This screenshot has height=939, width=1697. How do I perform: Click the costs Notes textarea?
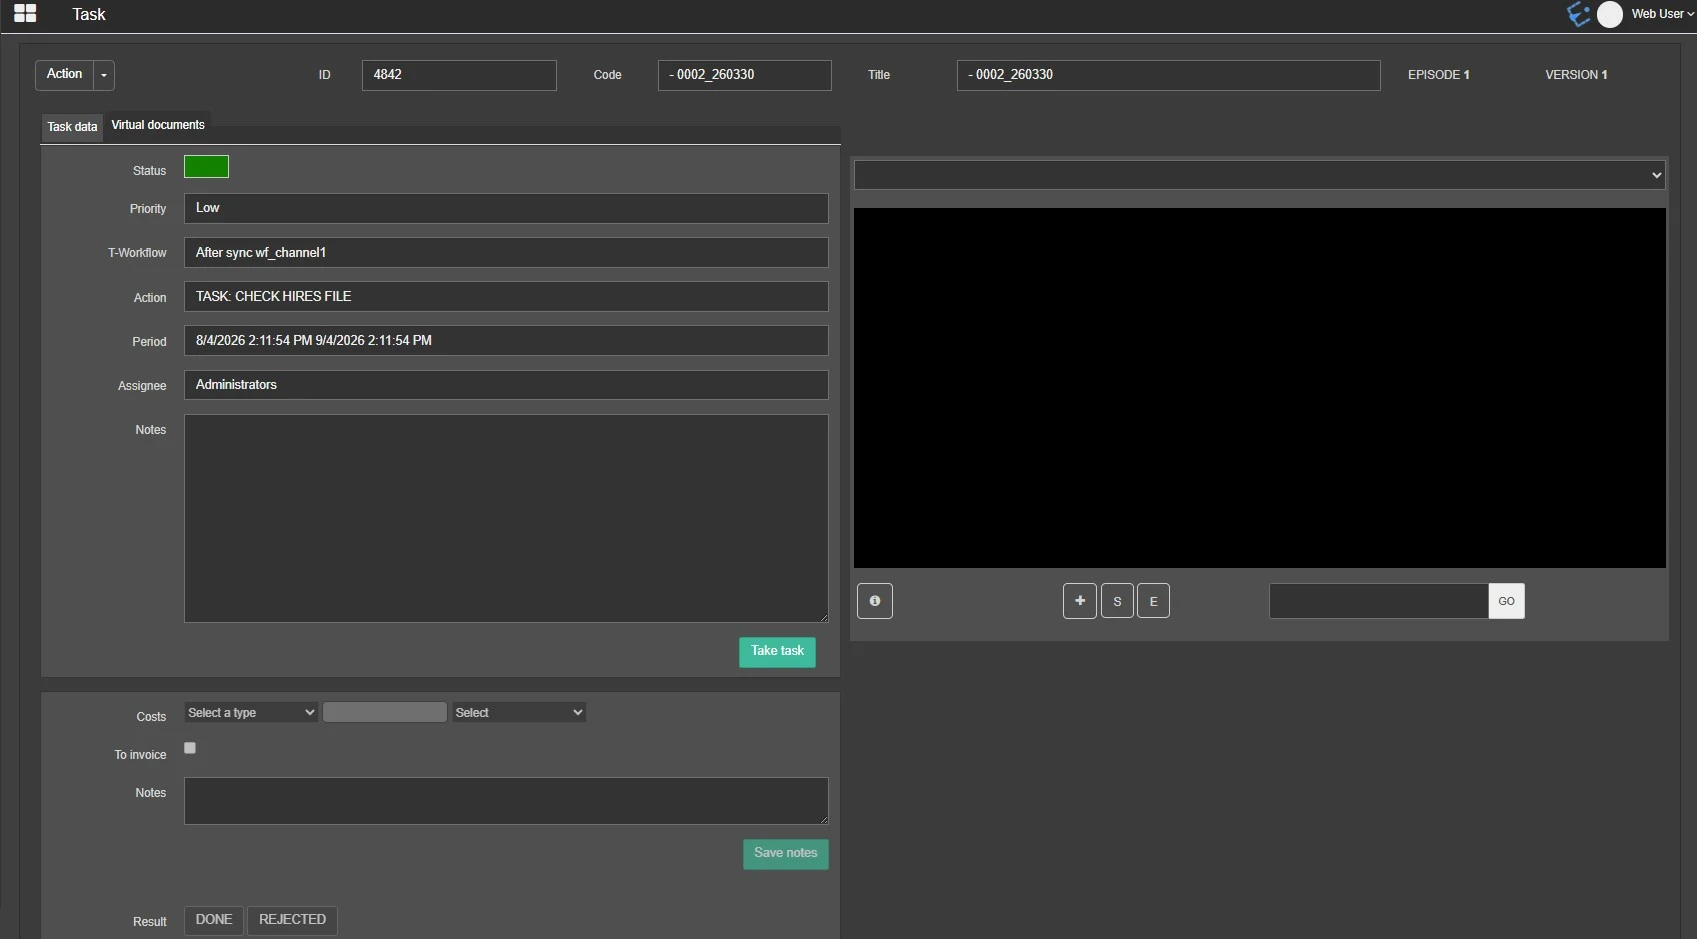(506, 801)
